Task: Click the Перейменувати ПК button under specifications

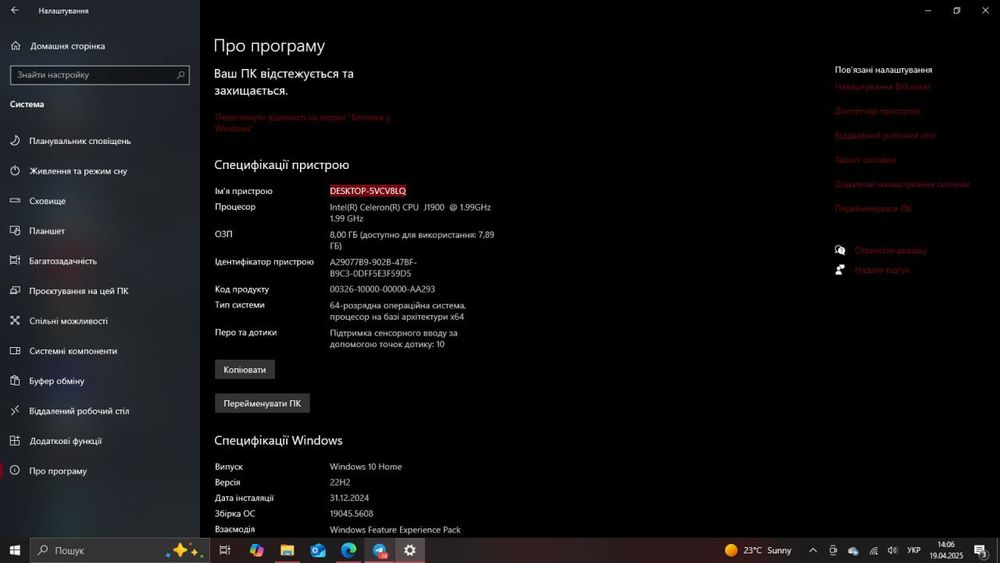Action: coord(262,403)
